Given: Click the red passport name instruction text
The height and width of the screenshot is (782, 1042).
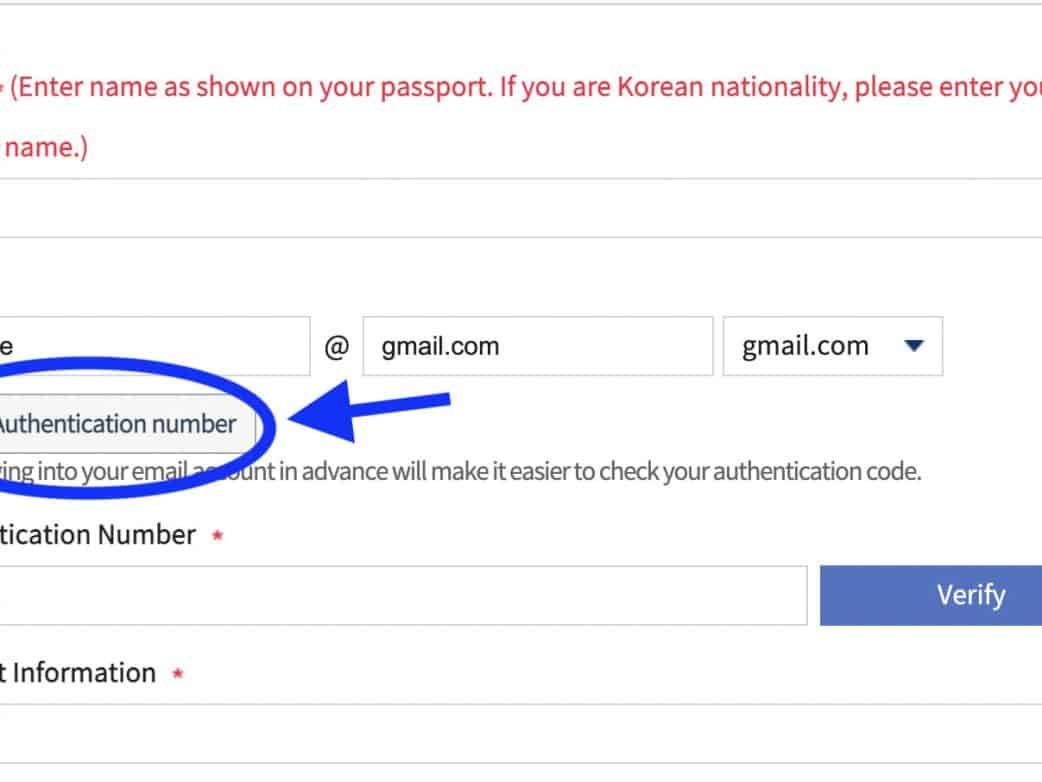Looking at the screenshot, I should pyautogui.click(x=520, y=88).
